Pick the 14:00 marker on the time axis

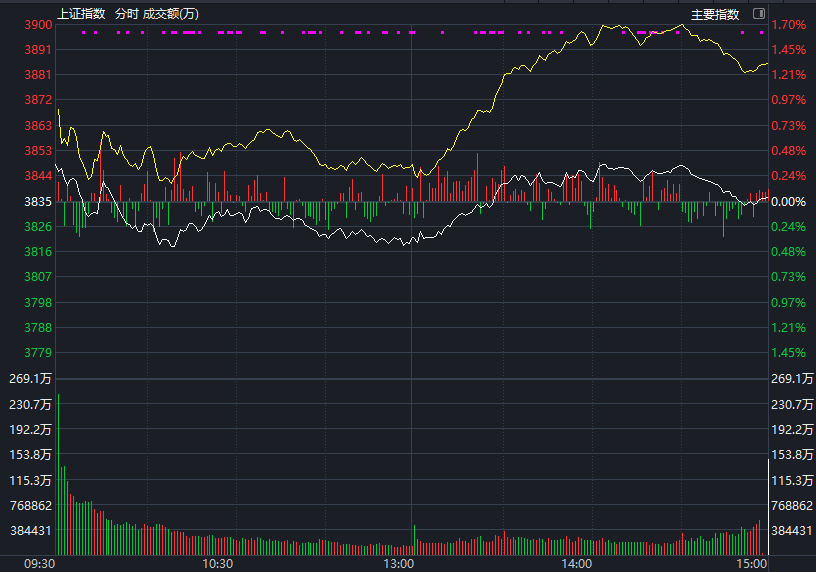[576, 564]
